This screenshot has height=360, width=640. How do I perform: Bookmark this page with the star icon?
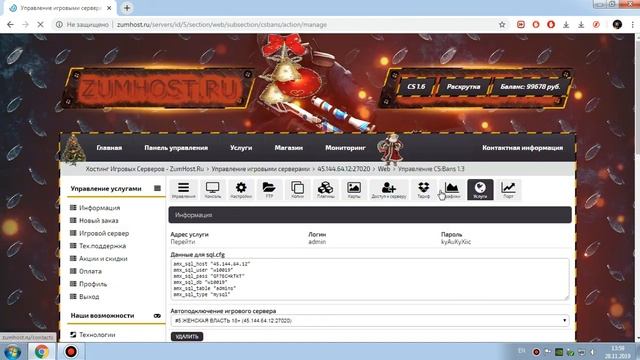502,24
